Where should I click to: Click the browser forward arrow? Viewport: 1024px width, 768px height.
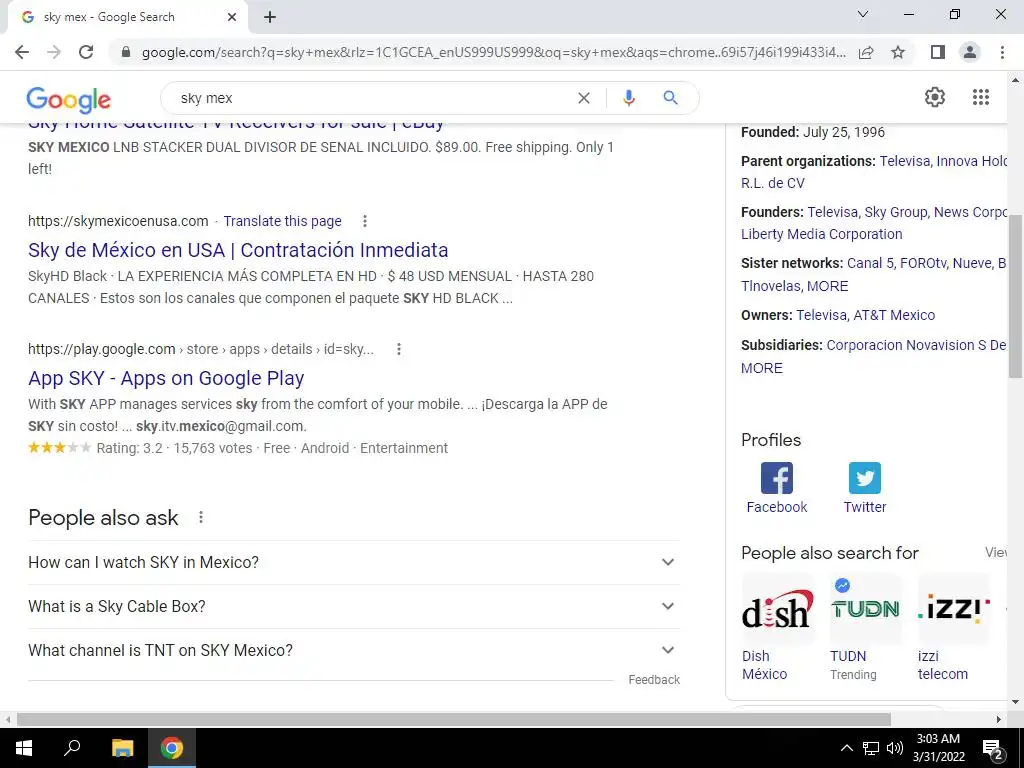pos(54,52)
